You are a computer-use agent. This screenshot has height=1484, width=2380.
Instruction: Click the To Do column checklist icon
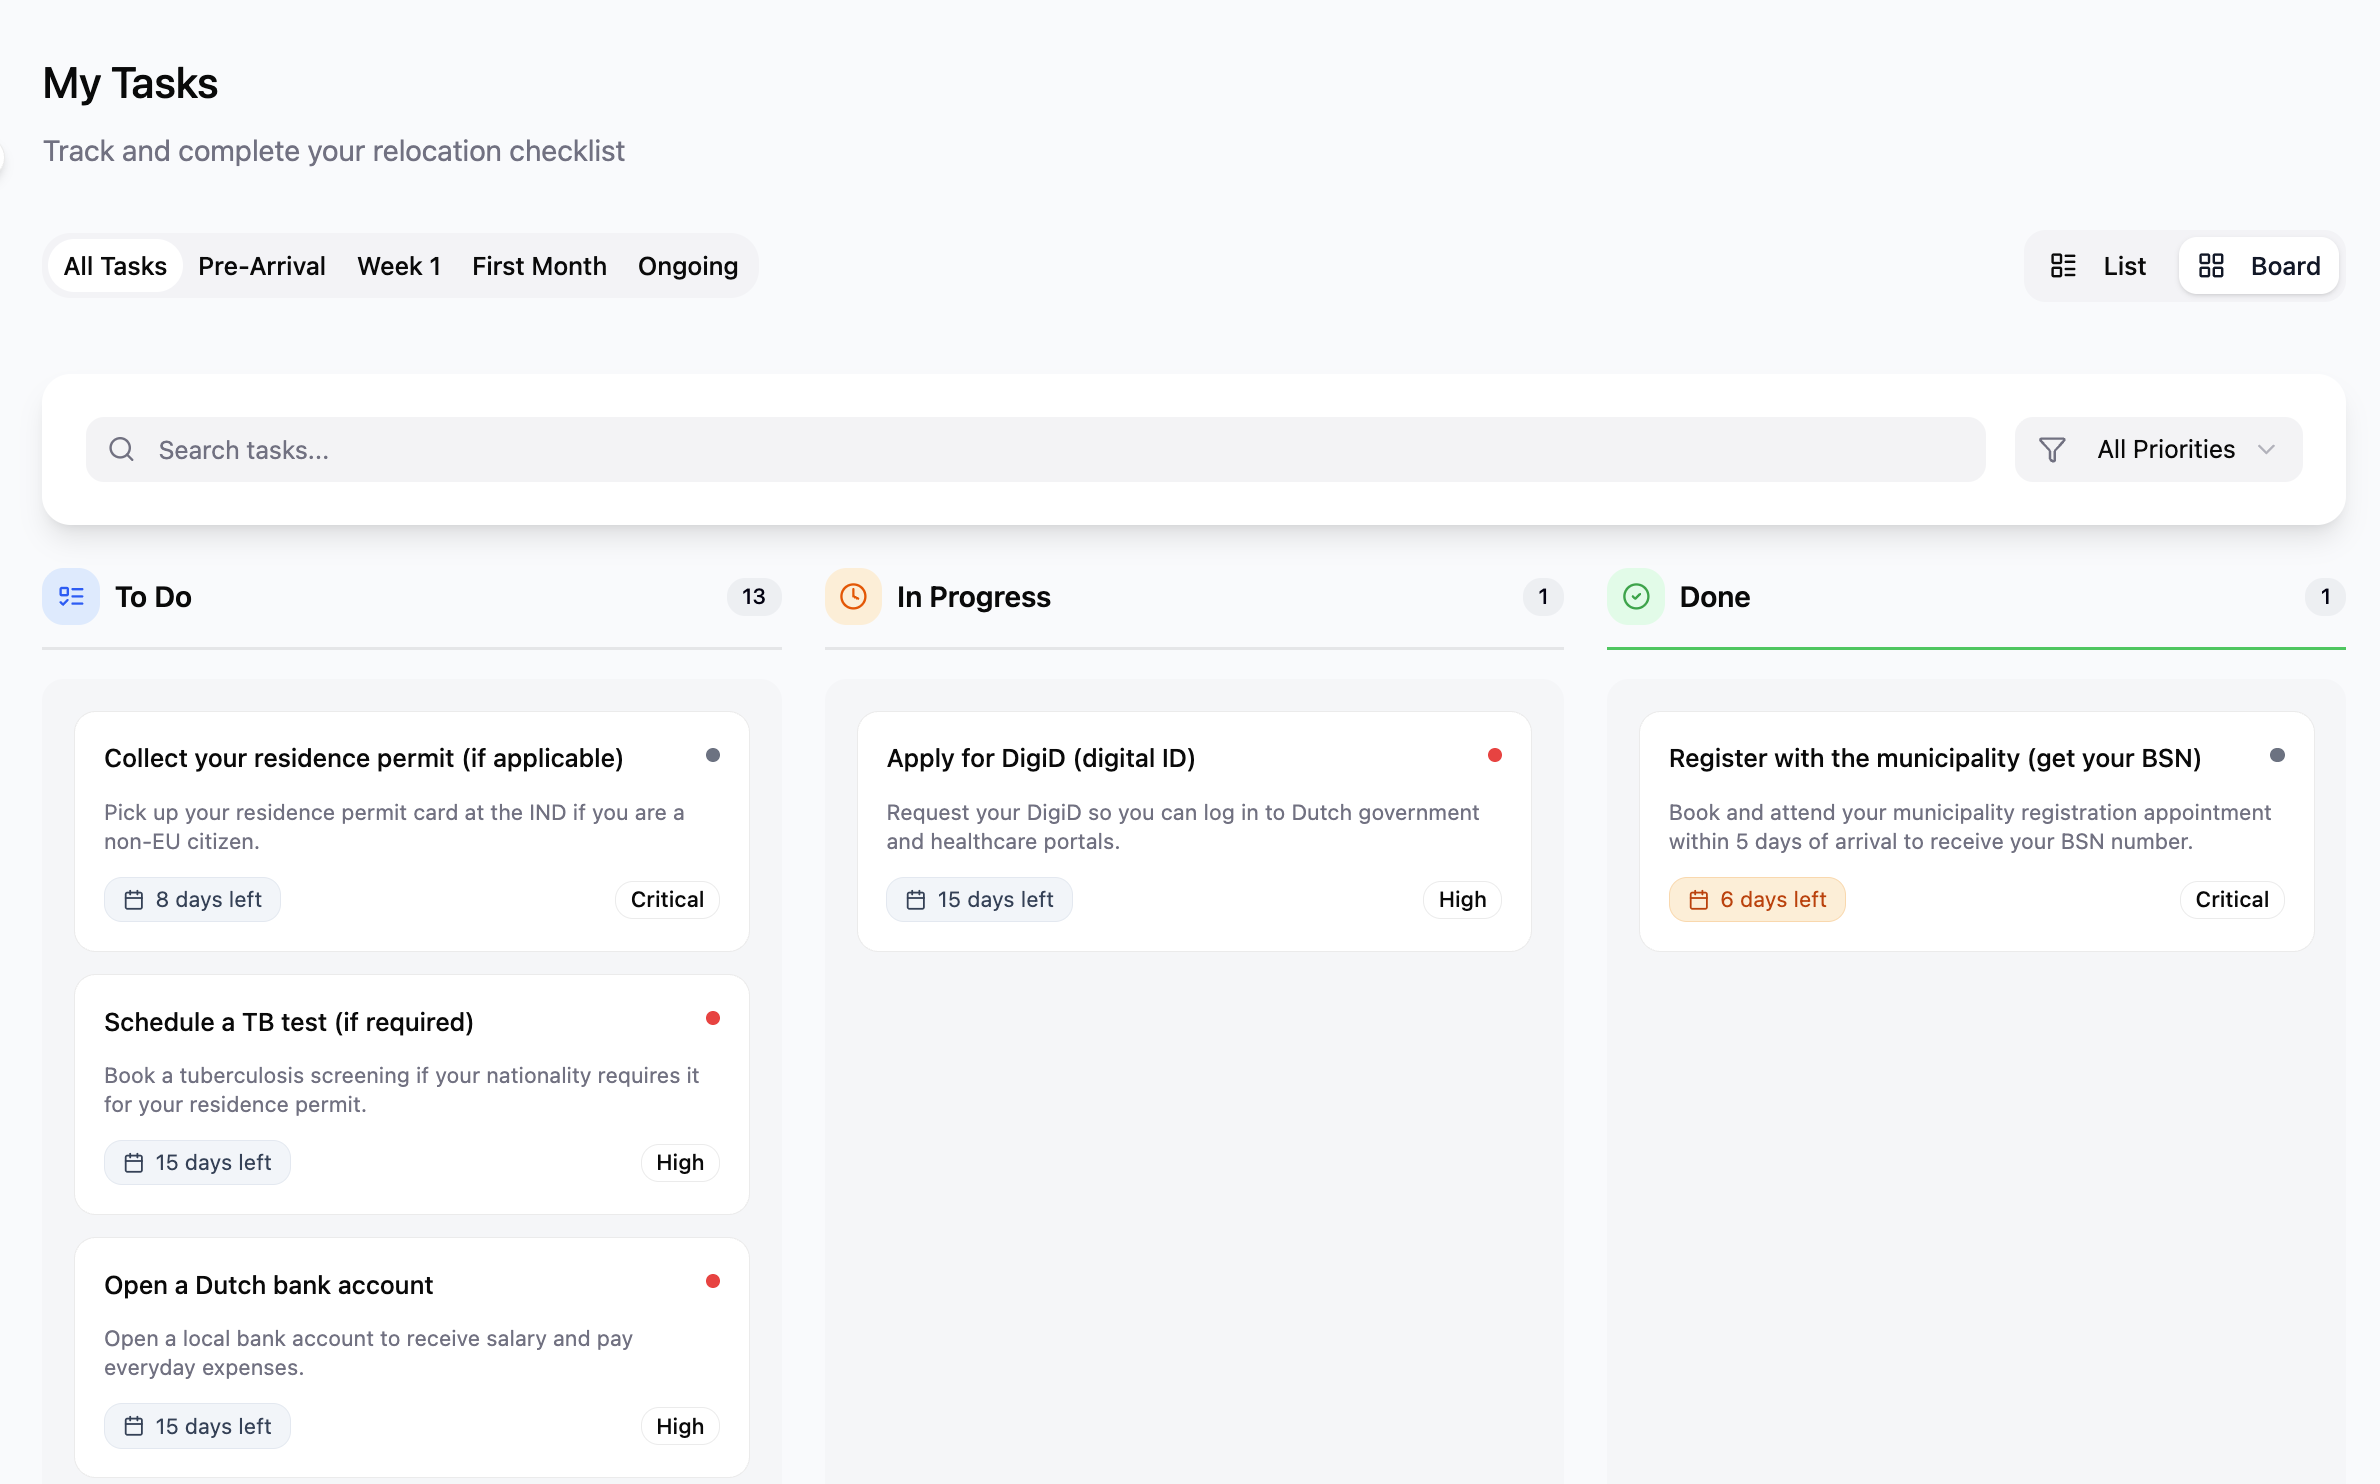pos(70,596)
